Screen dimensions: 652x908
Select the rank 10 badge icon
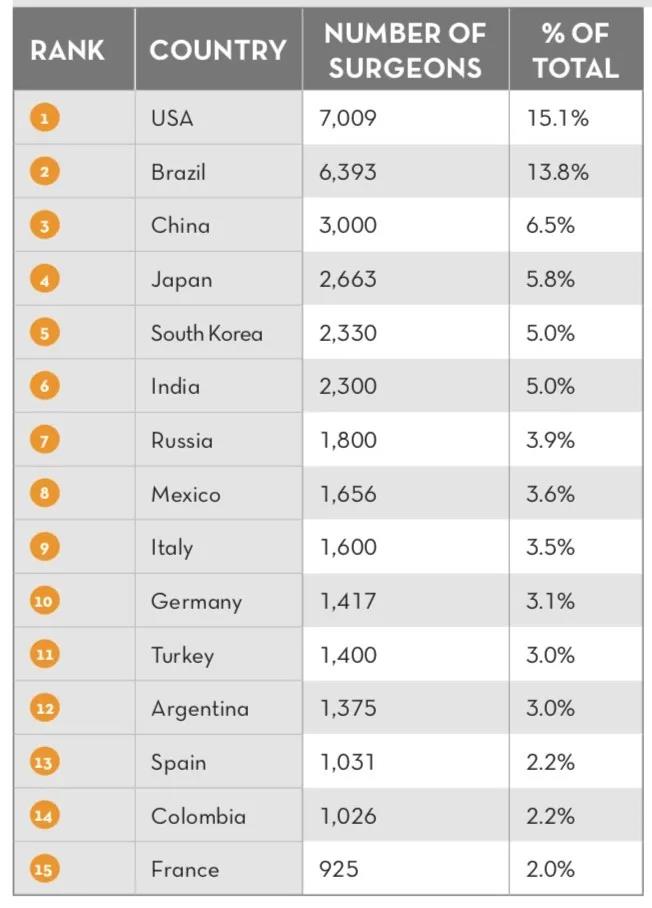45,601
